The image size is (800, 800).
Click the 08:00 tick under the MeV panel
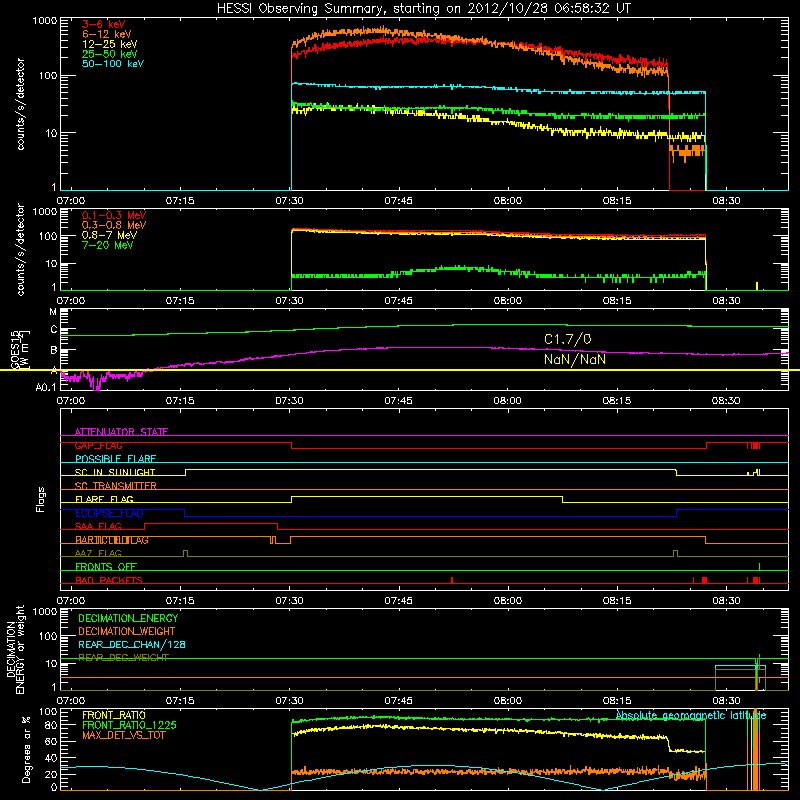pyautogui.click(x=508, y=301)
